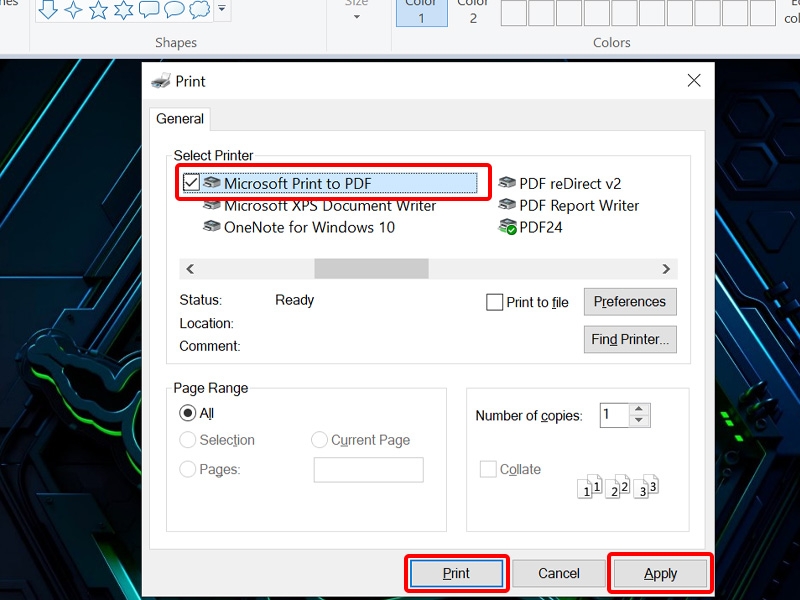
Task: Switch to the General tab
Action: pyautogui.click(x=180, y=119)
